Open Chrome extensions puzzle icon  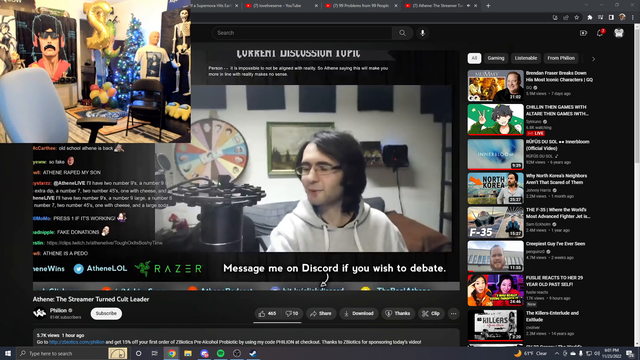coord(589,18)
